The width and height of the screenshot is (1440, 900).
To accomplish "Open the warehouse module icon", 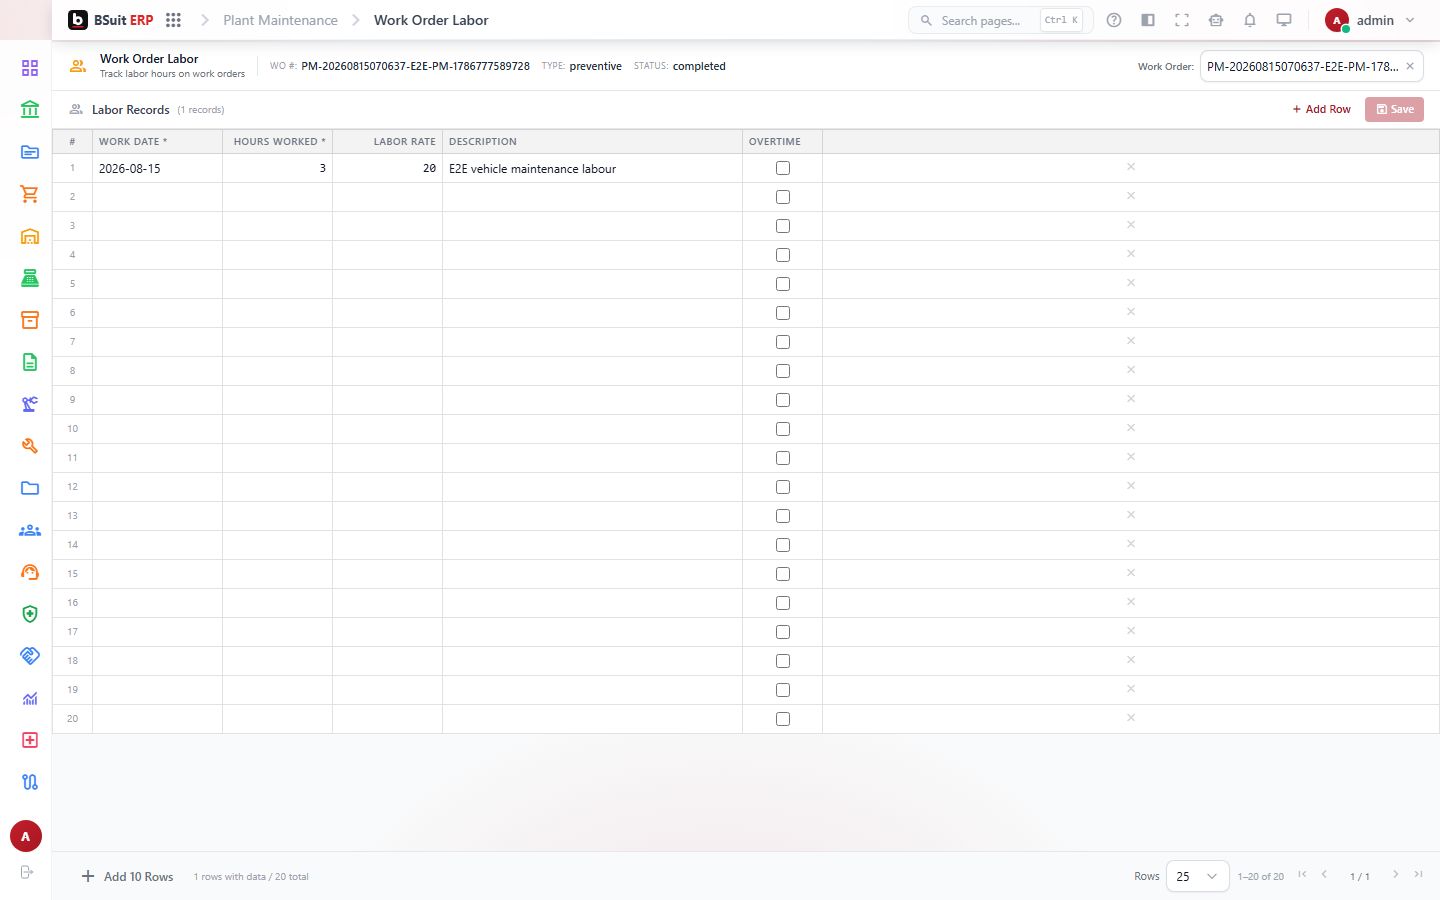I will 30,236.
